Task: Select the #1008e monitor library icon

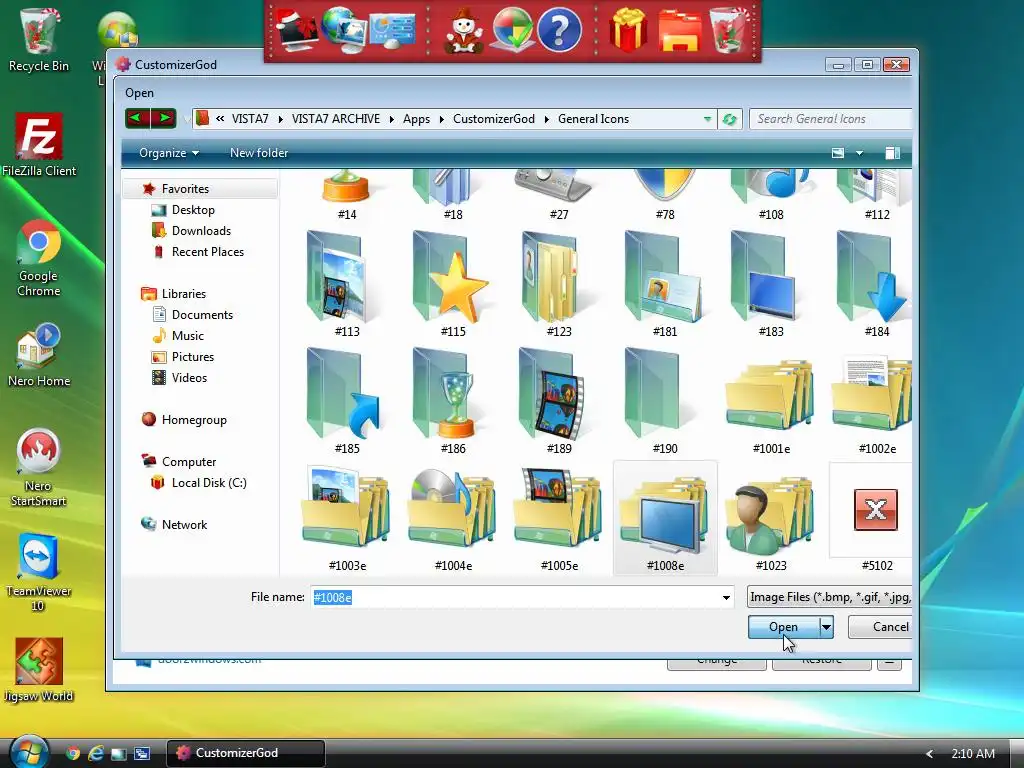Action: click(665, 516)
